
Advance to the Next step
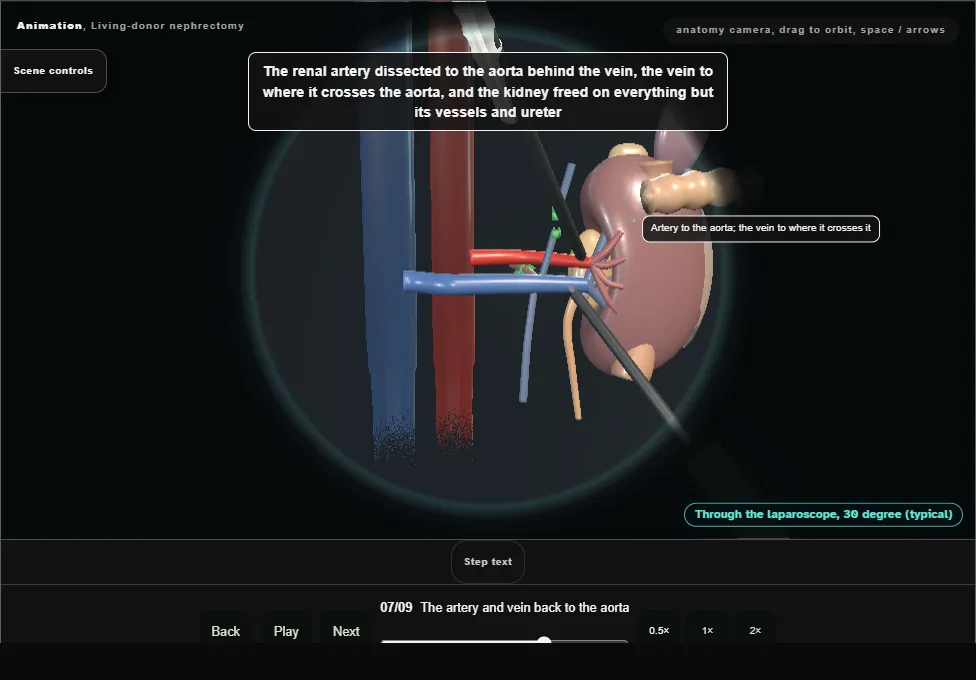coord(346,631)
